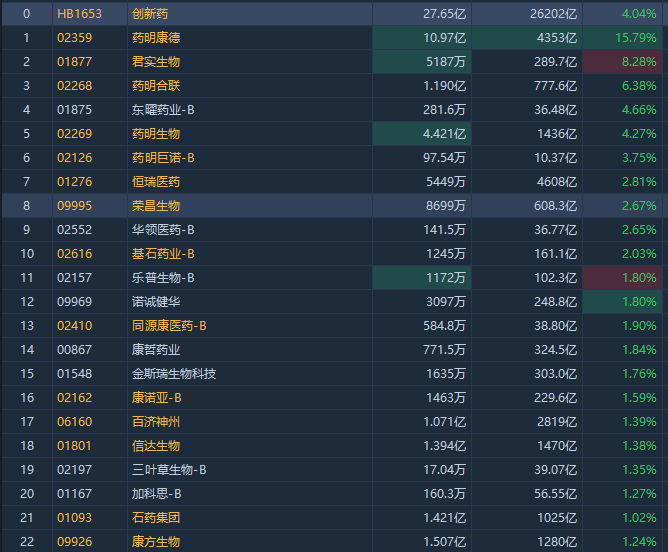This screenshot has height=552, width=668.
Task: Select 信达生物 stock name
Action: click(156, 446)
